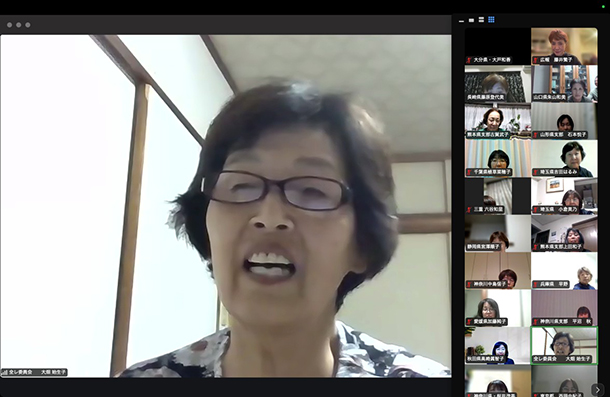Click the first gray window control dot

(9, 25)
